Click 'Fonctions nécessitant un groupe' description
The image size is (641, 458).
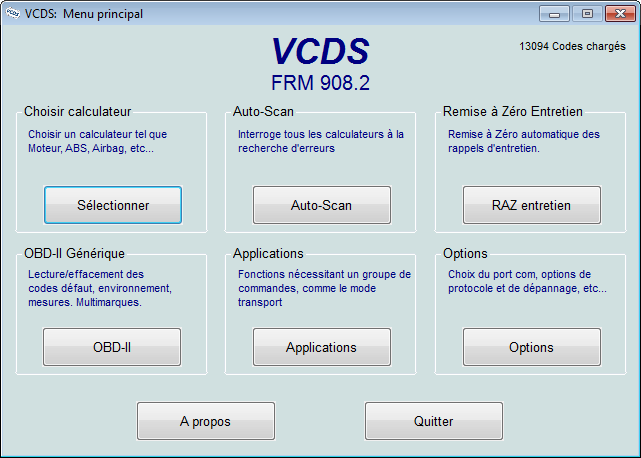pos(325,288)
